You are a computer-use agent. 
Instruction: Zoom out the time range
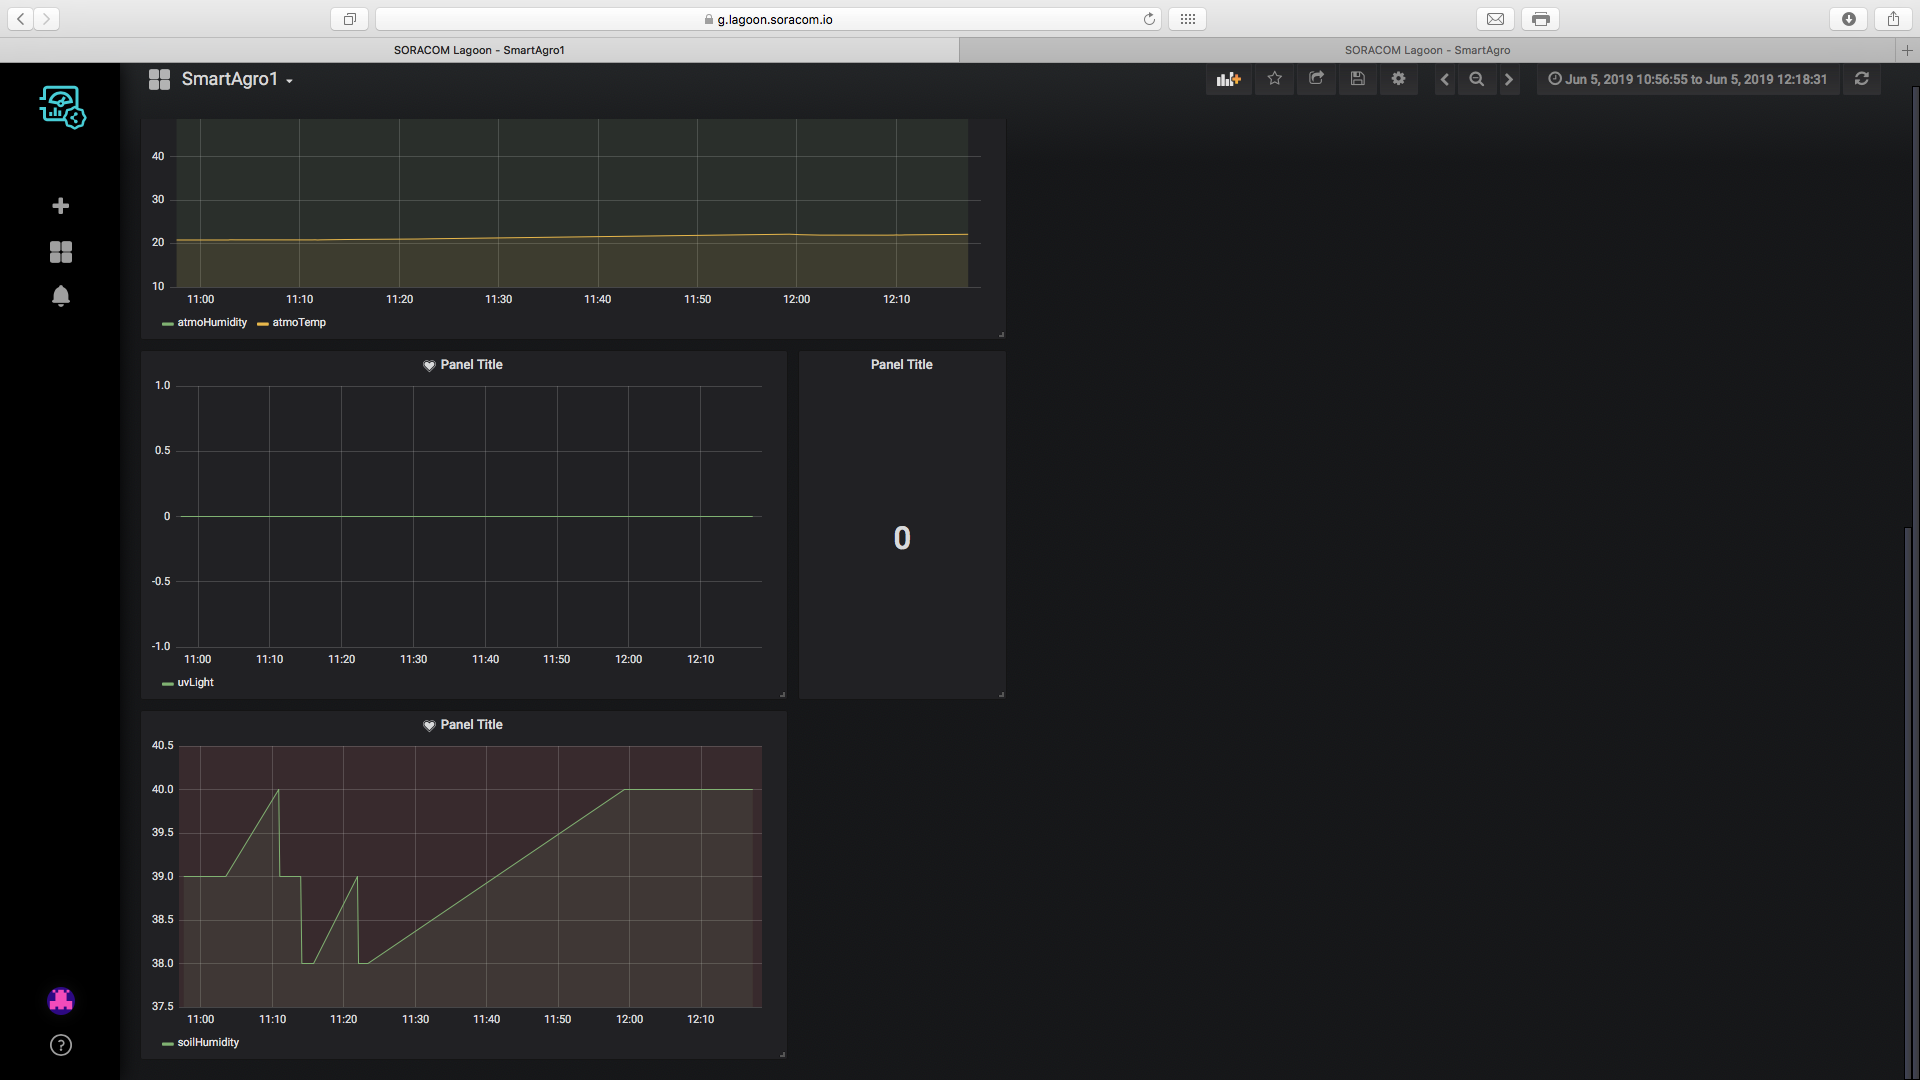tap(1476, 79)
